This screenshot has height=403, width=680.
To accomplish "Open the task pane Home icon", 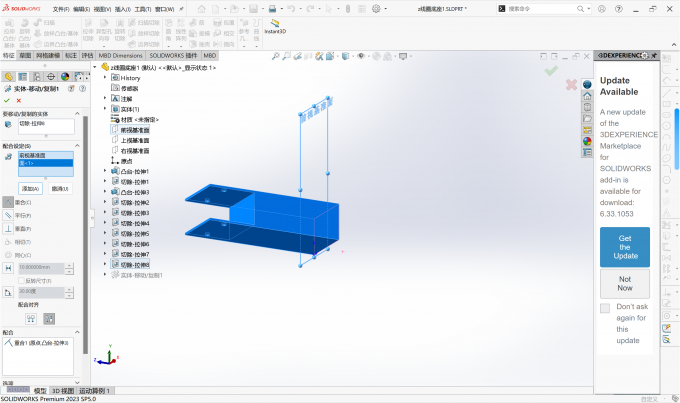I will [x=587, y=96].
